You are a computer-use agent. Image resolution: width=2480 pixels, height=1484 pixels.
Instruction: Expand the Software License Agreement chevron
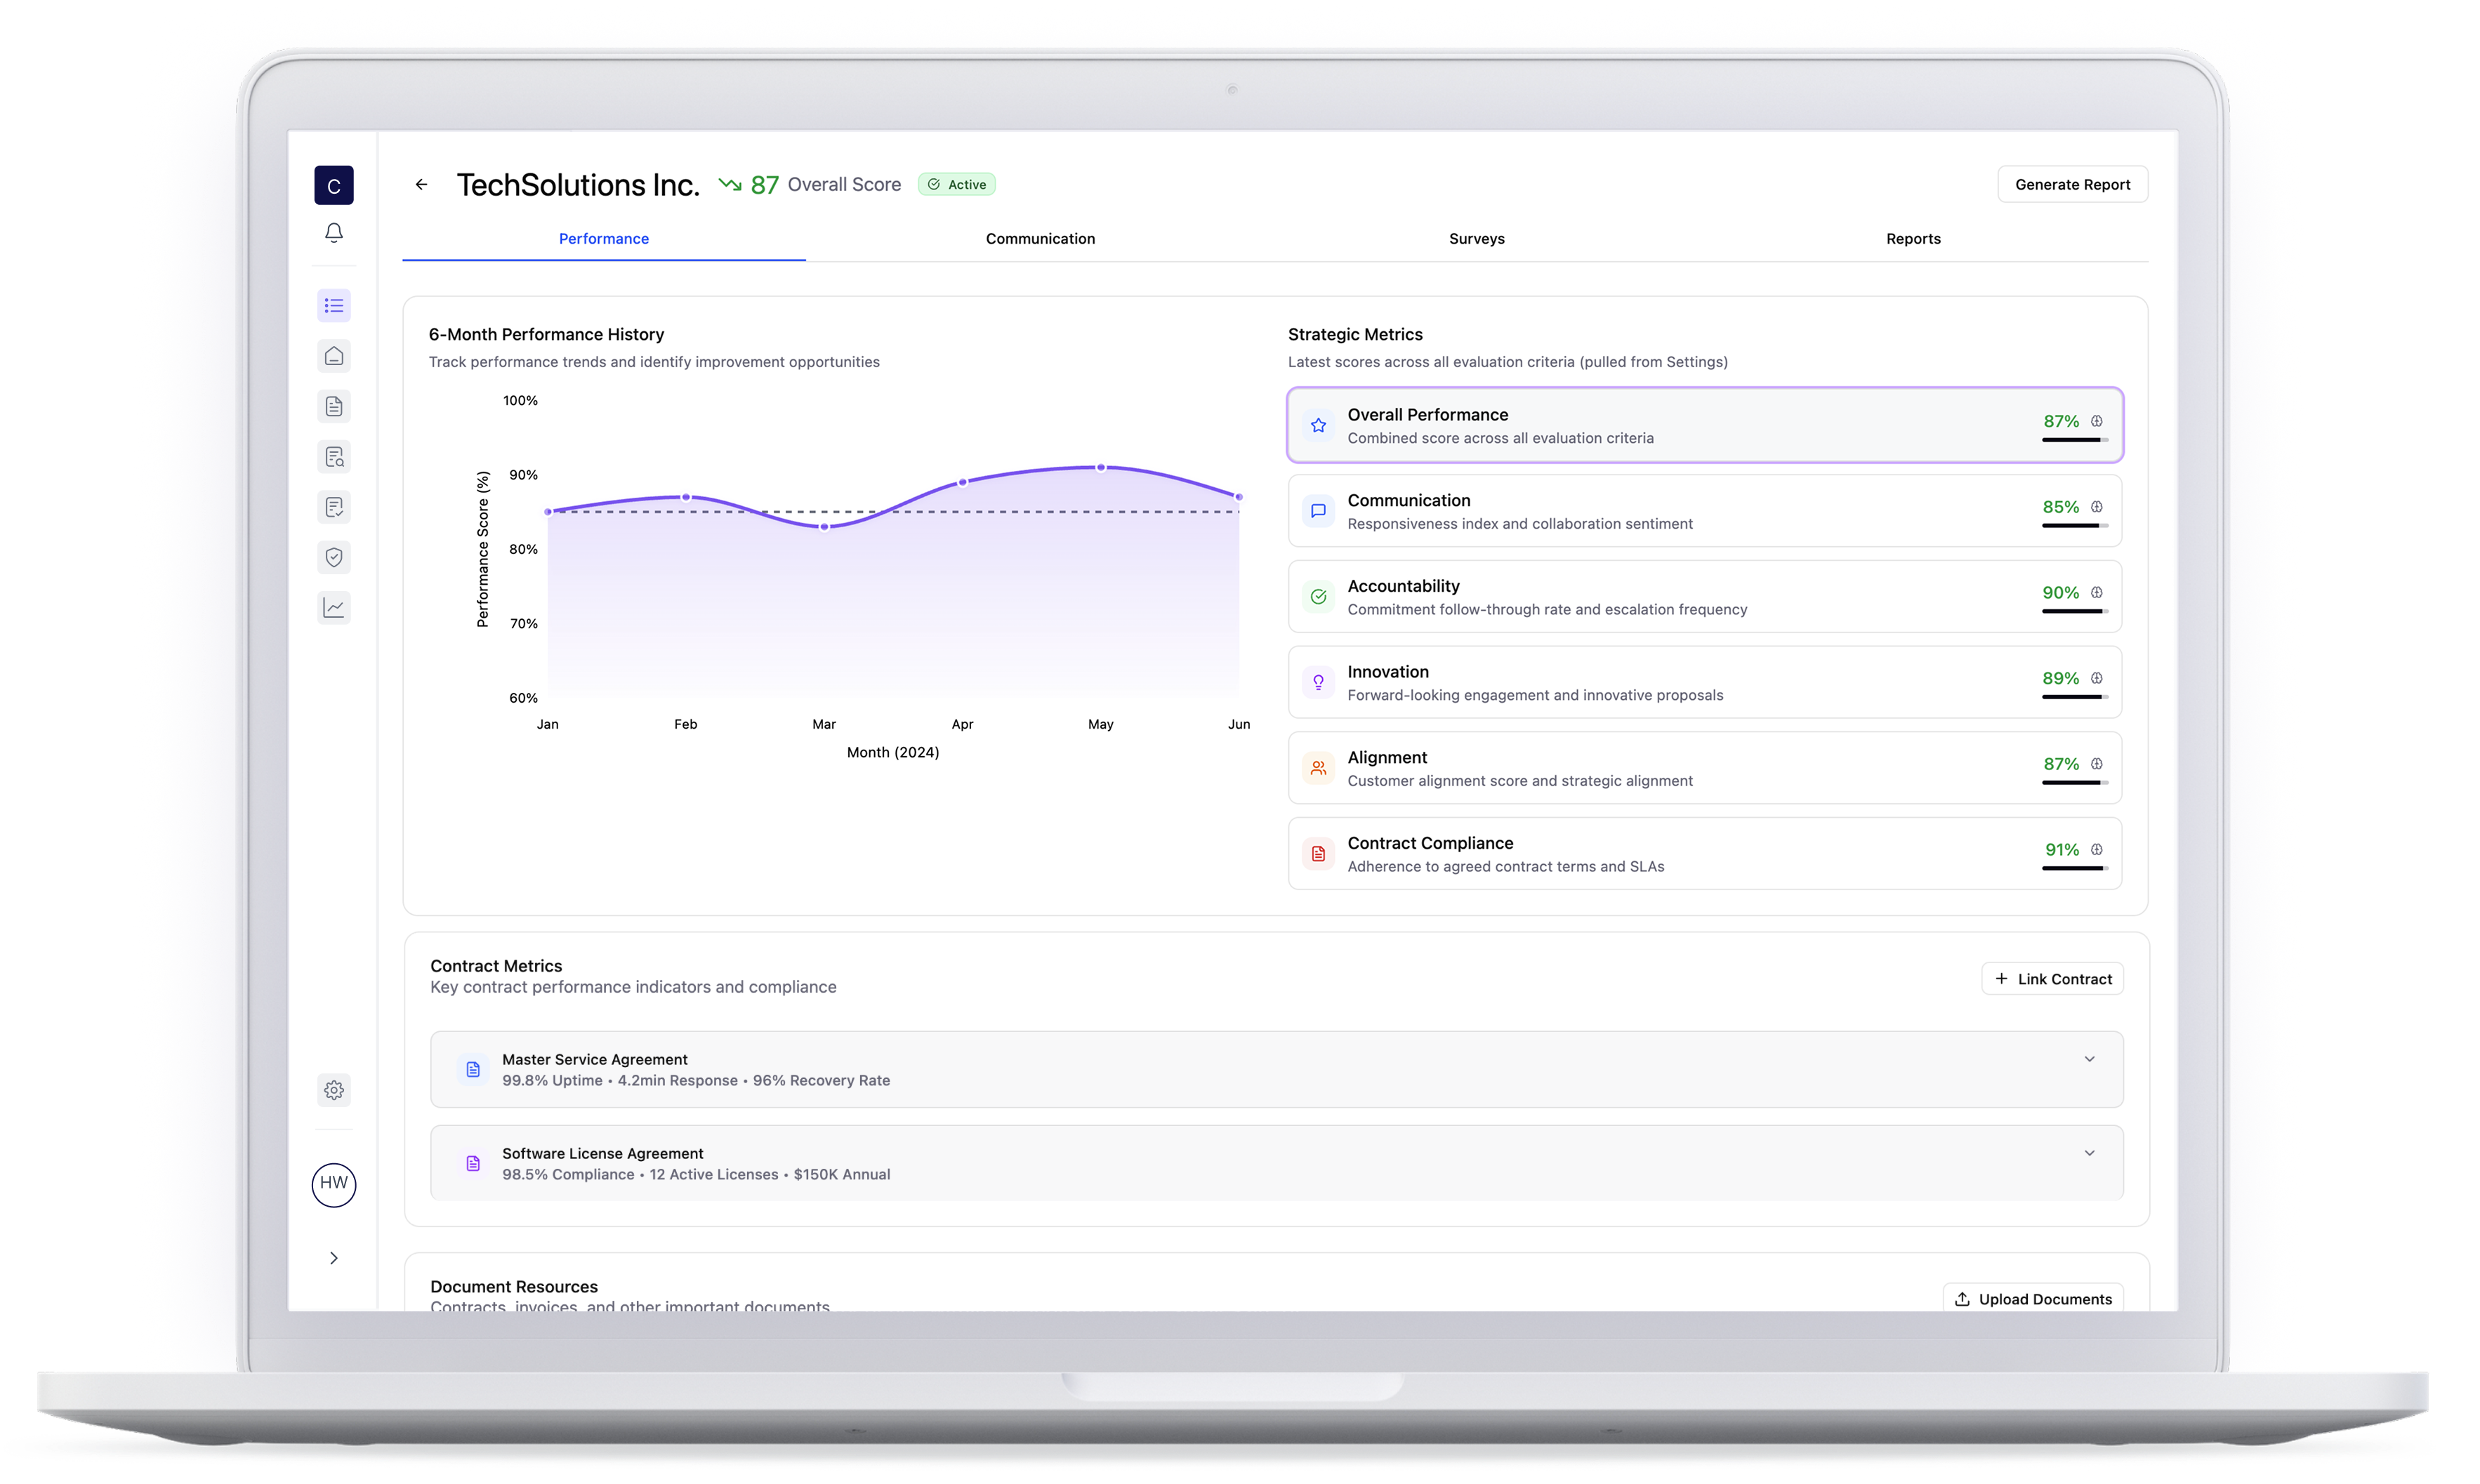(x=2089, y=1153)
